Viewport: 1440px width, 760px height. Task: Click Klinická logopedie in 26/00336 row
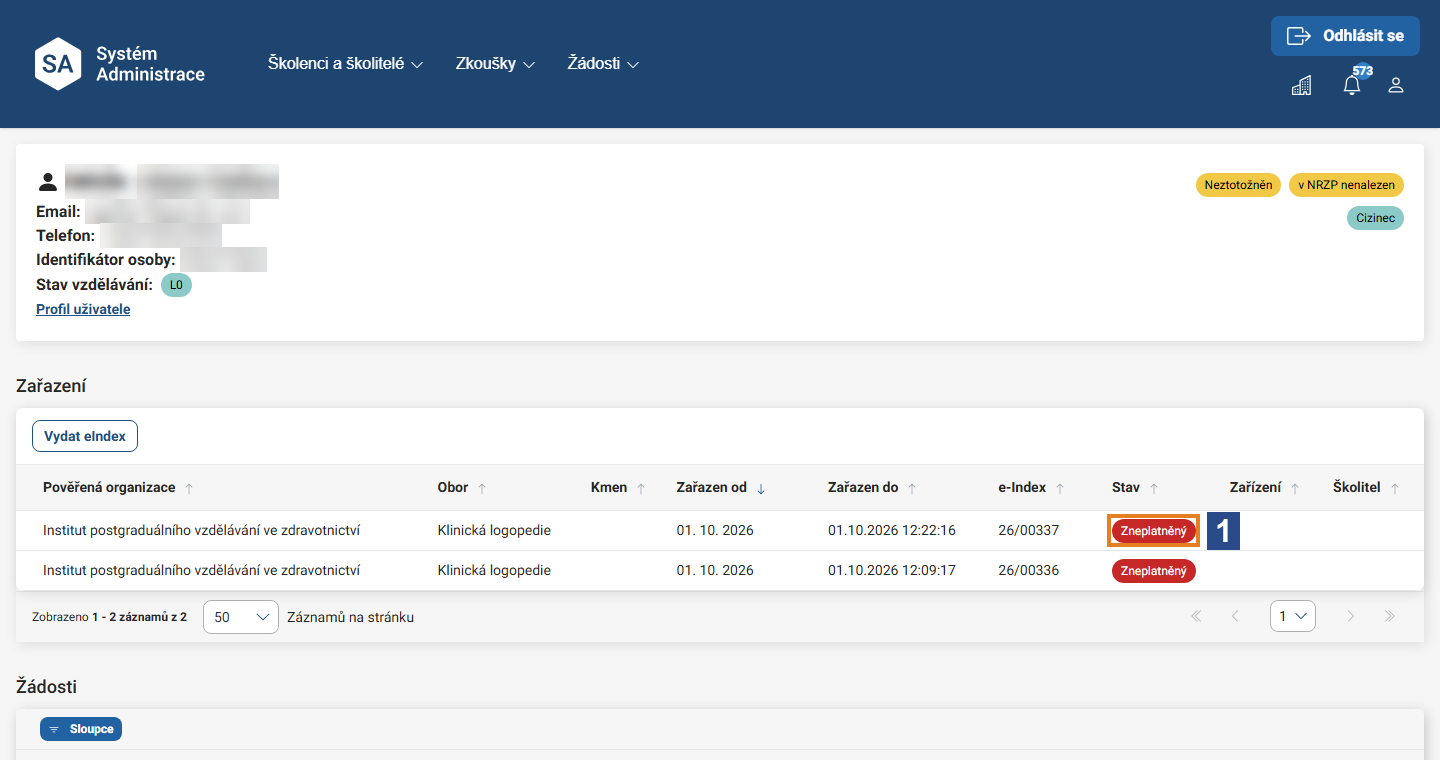pos(494,570)
